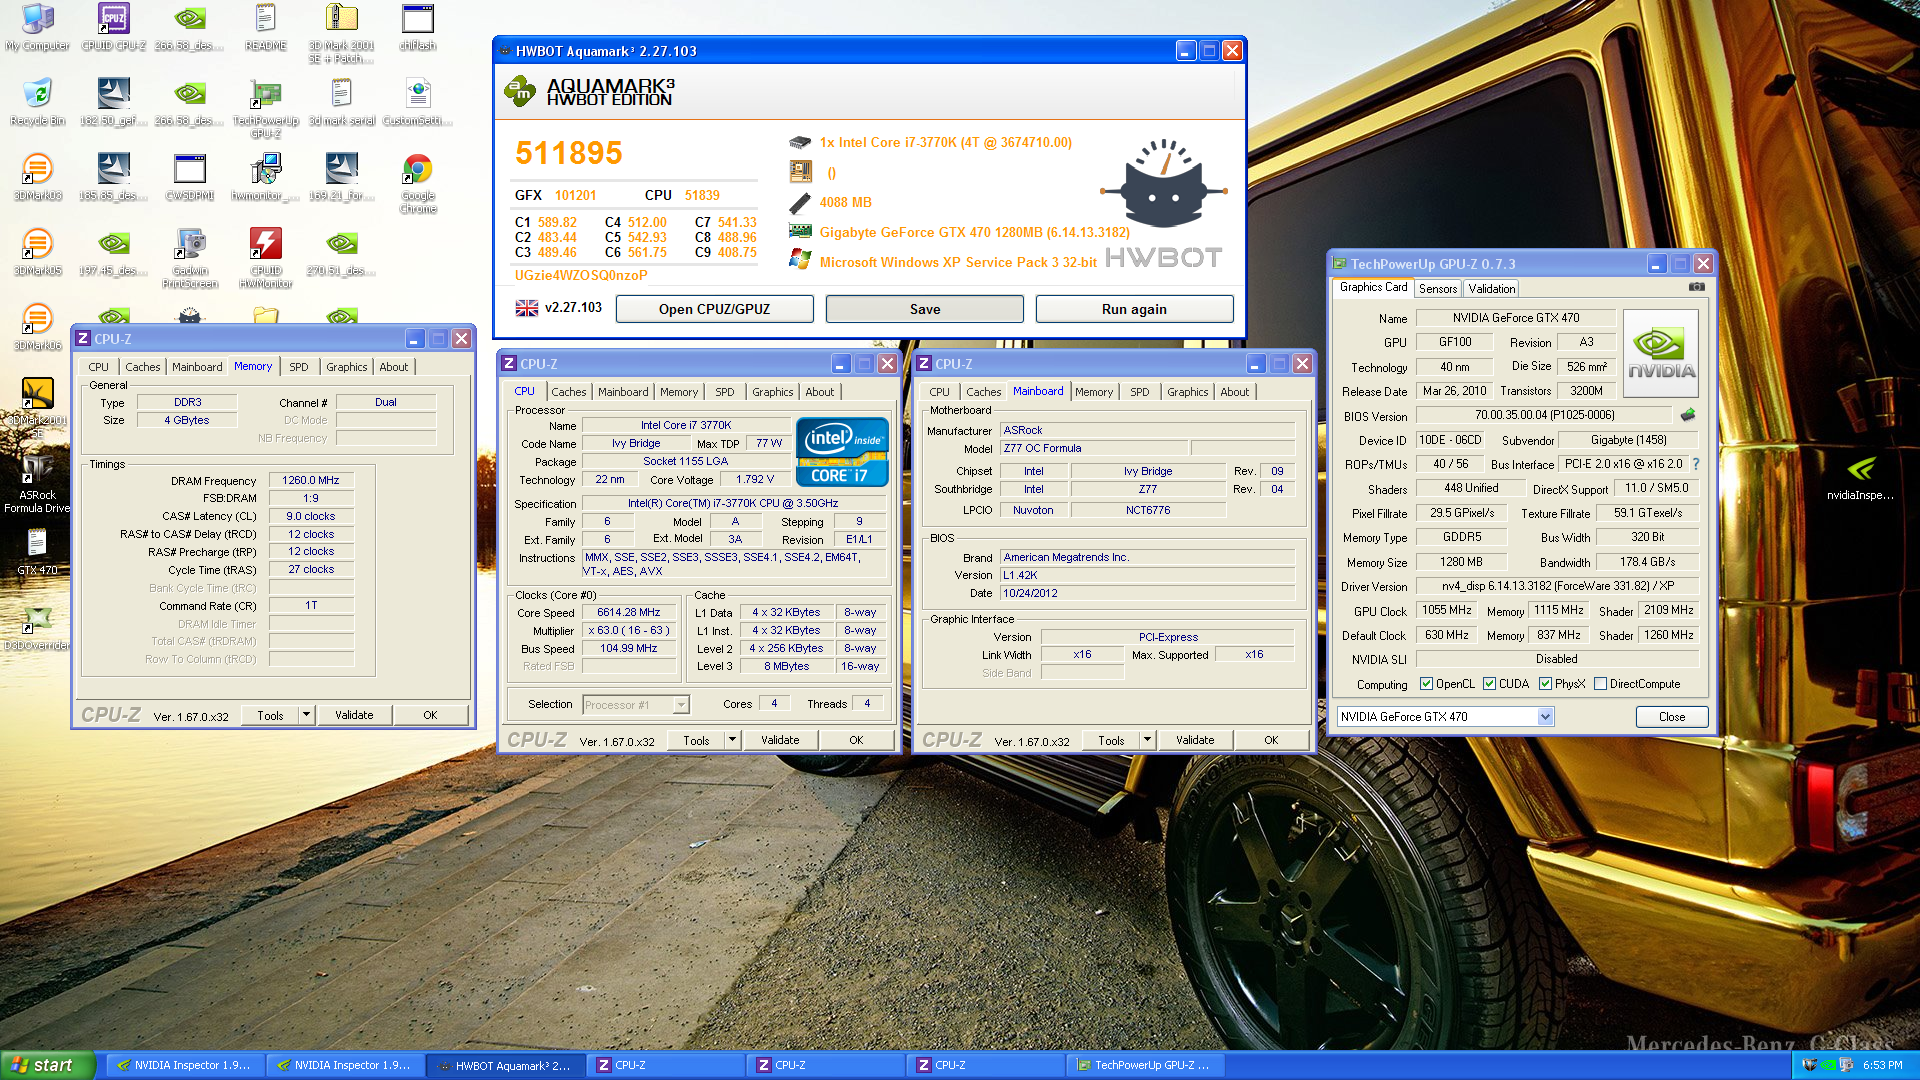
Task: Click the Z77 OC Formula model field
Action: [1094, 448]
